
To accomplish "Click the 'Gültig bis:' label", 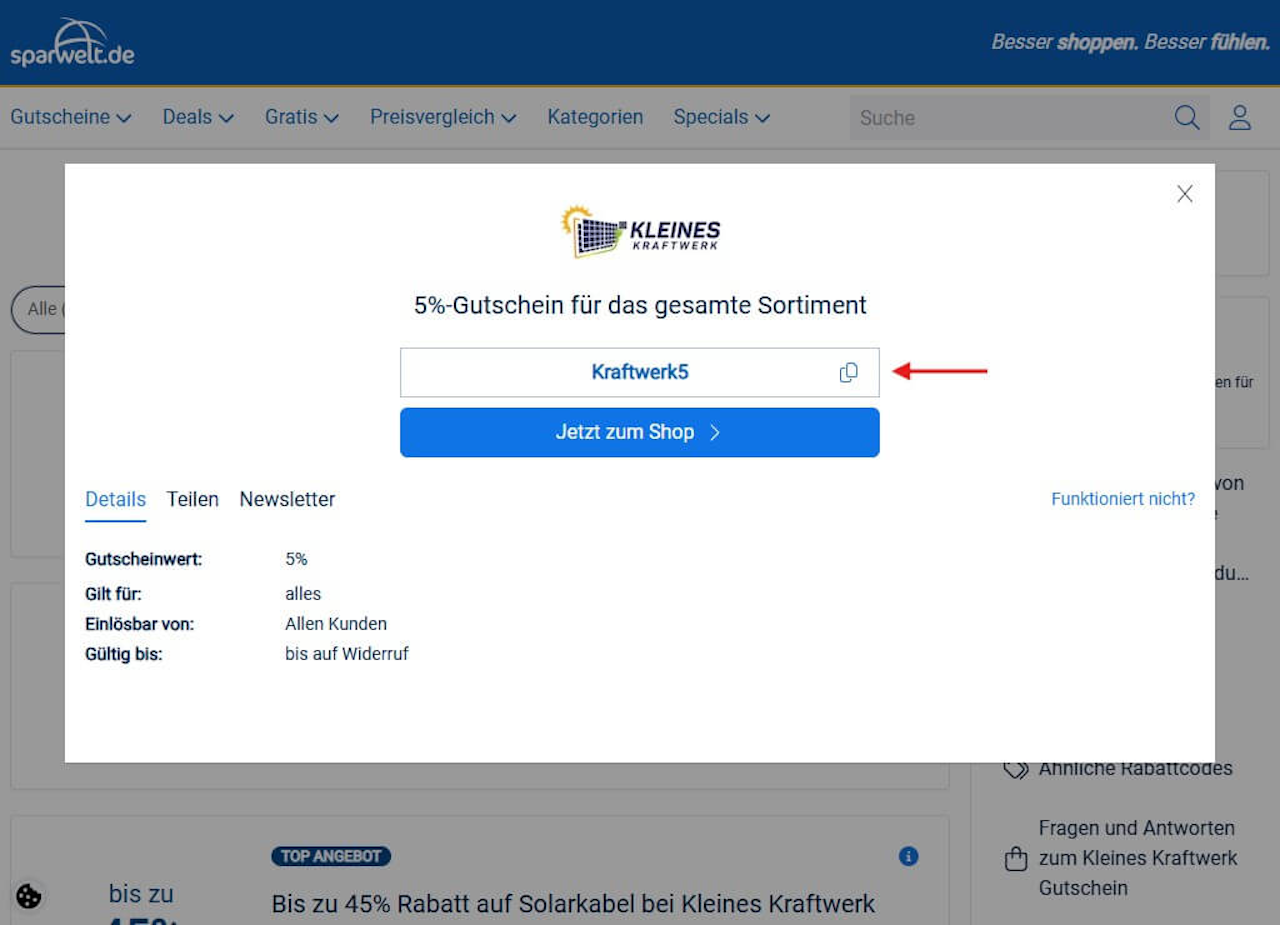I will point(124,654).
